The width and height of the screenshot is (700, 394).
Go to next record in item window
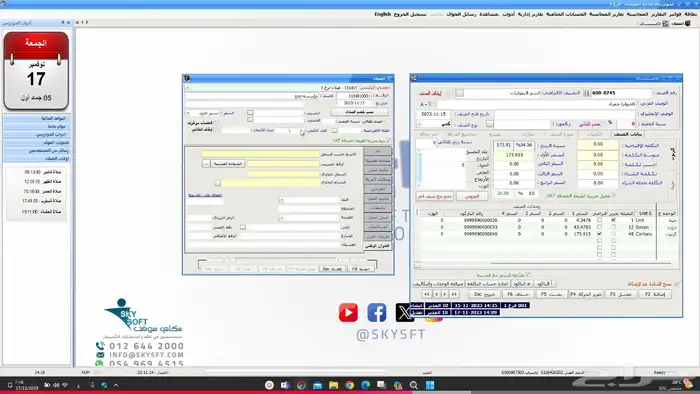point(445,294)
